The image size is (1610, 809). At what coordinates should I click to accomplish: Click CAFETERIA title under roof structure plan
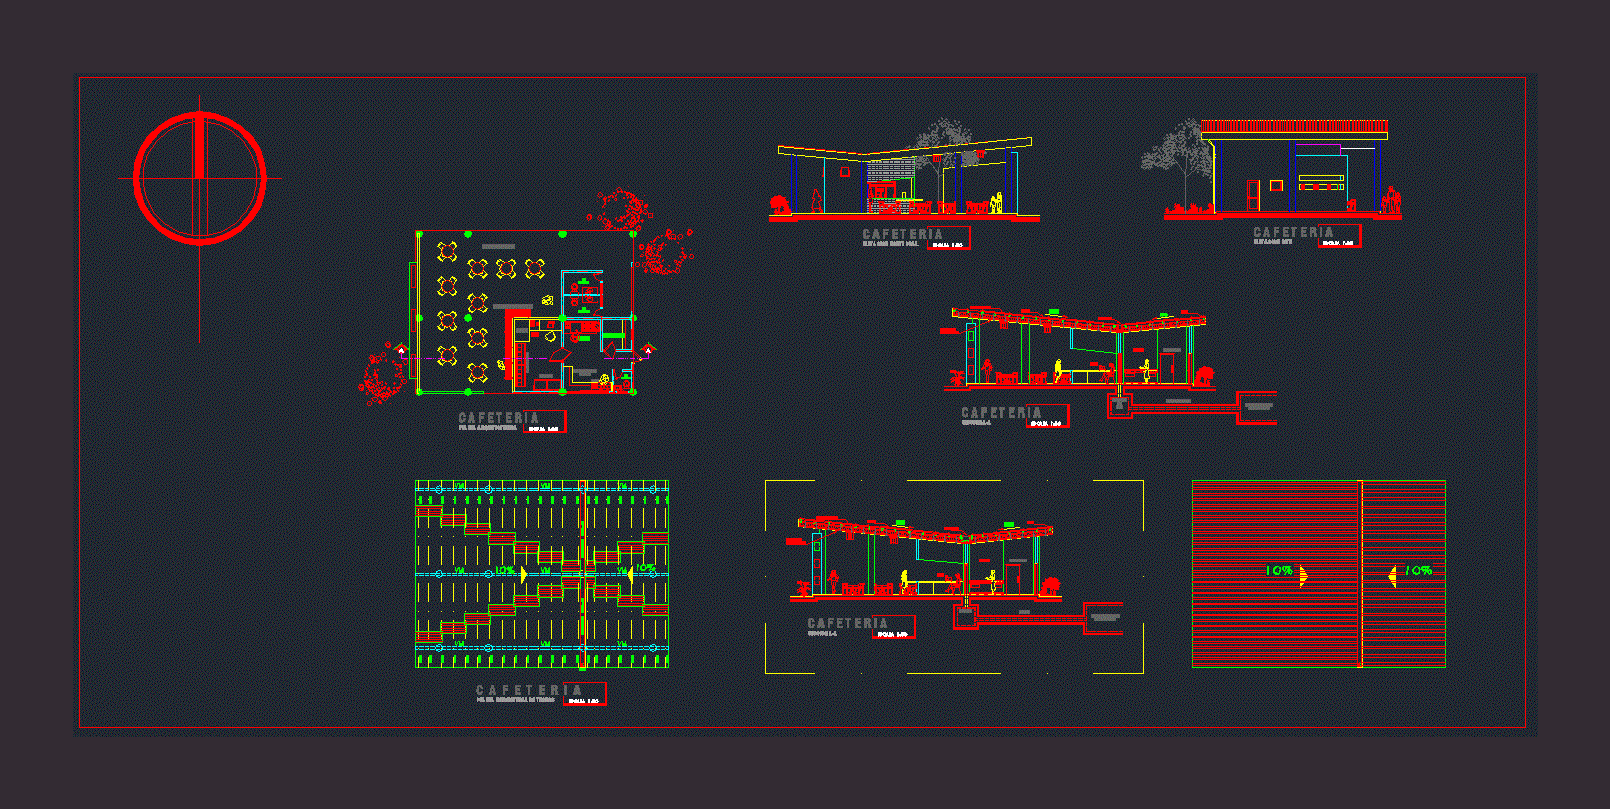[x=528, y=690]
